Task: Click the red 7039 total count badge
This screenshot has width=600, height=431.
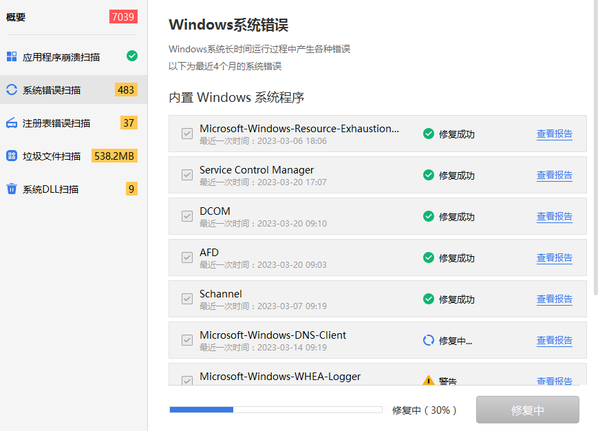Action: 122,17
